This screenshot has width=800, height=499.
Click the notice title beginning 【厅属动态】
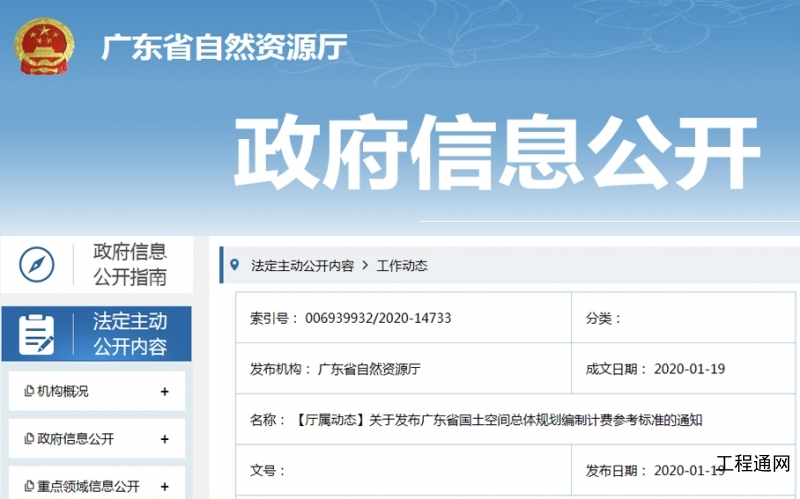coord(497,420)
